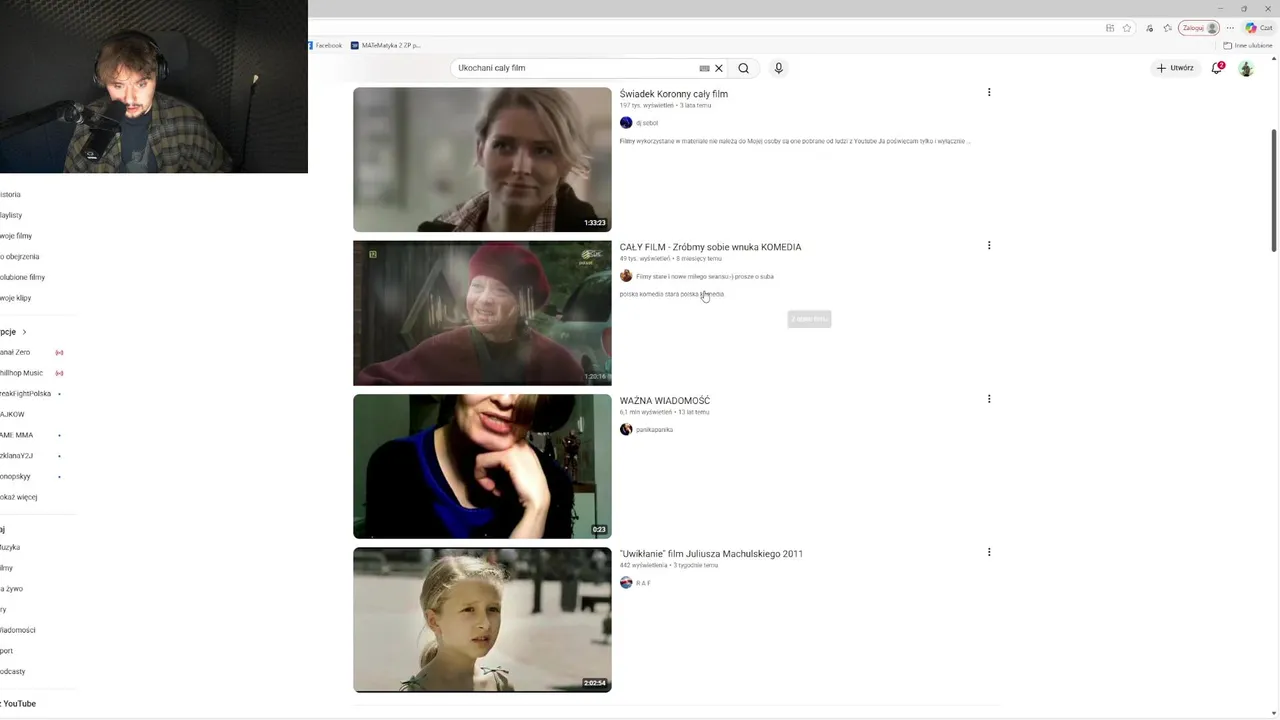Click the Utwórz create button
1280x720 pixels.
[x=1175, y=68]
